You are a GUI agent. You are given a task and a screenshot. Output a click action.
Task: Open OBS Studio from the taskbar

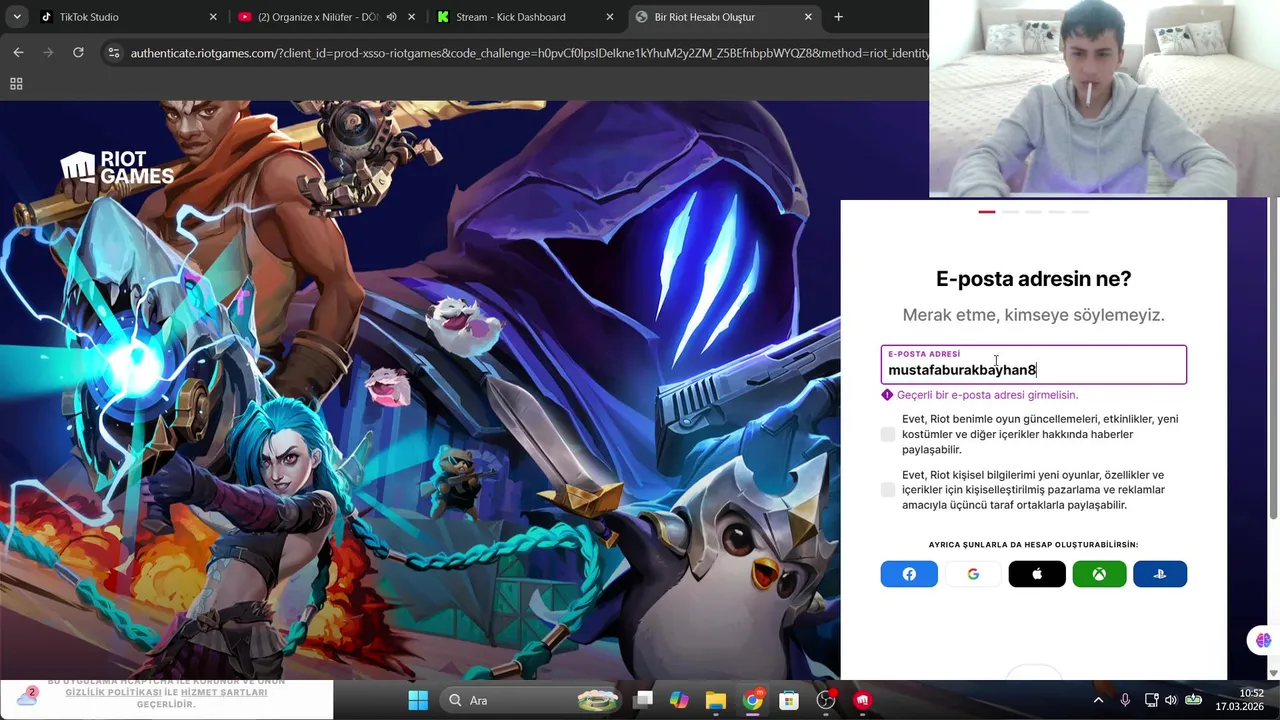(x=826, y=700)
